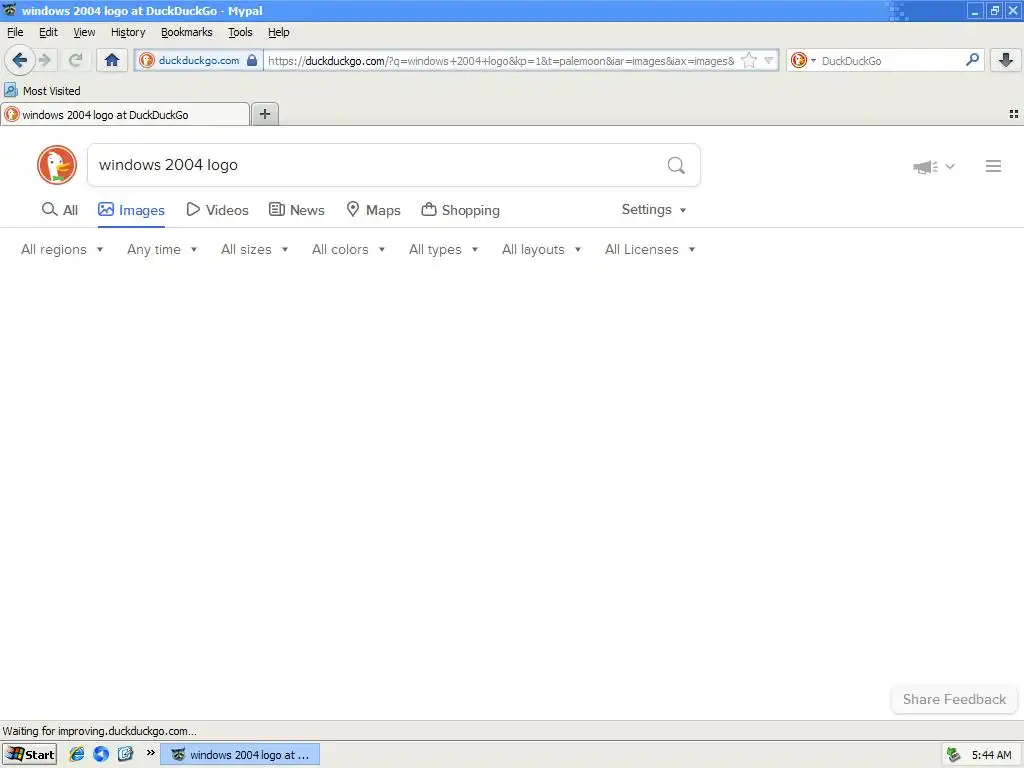The image size is (1024, 768).
Task: Open the DuckDuckGo hamburger menu
Action: 993,166
